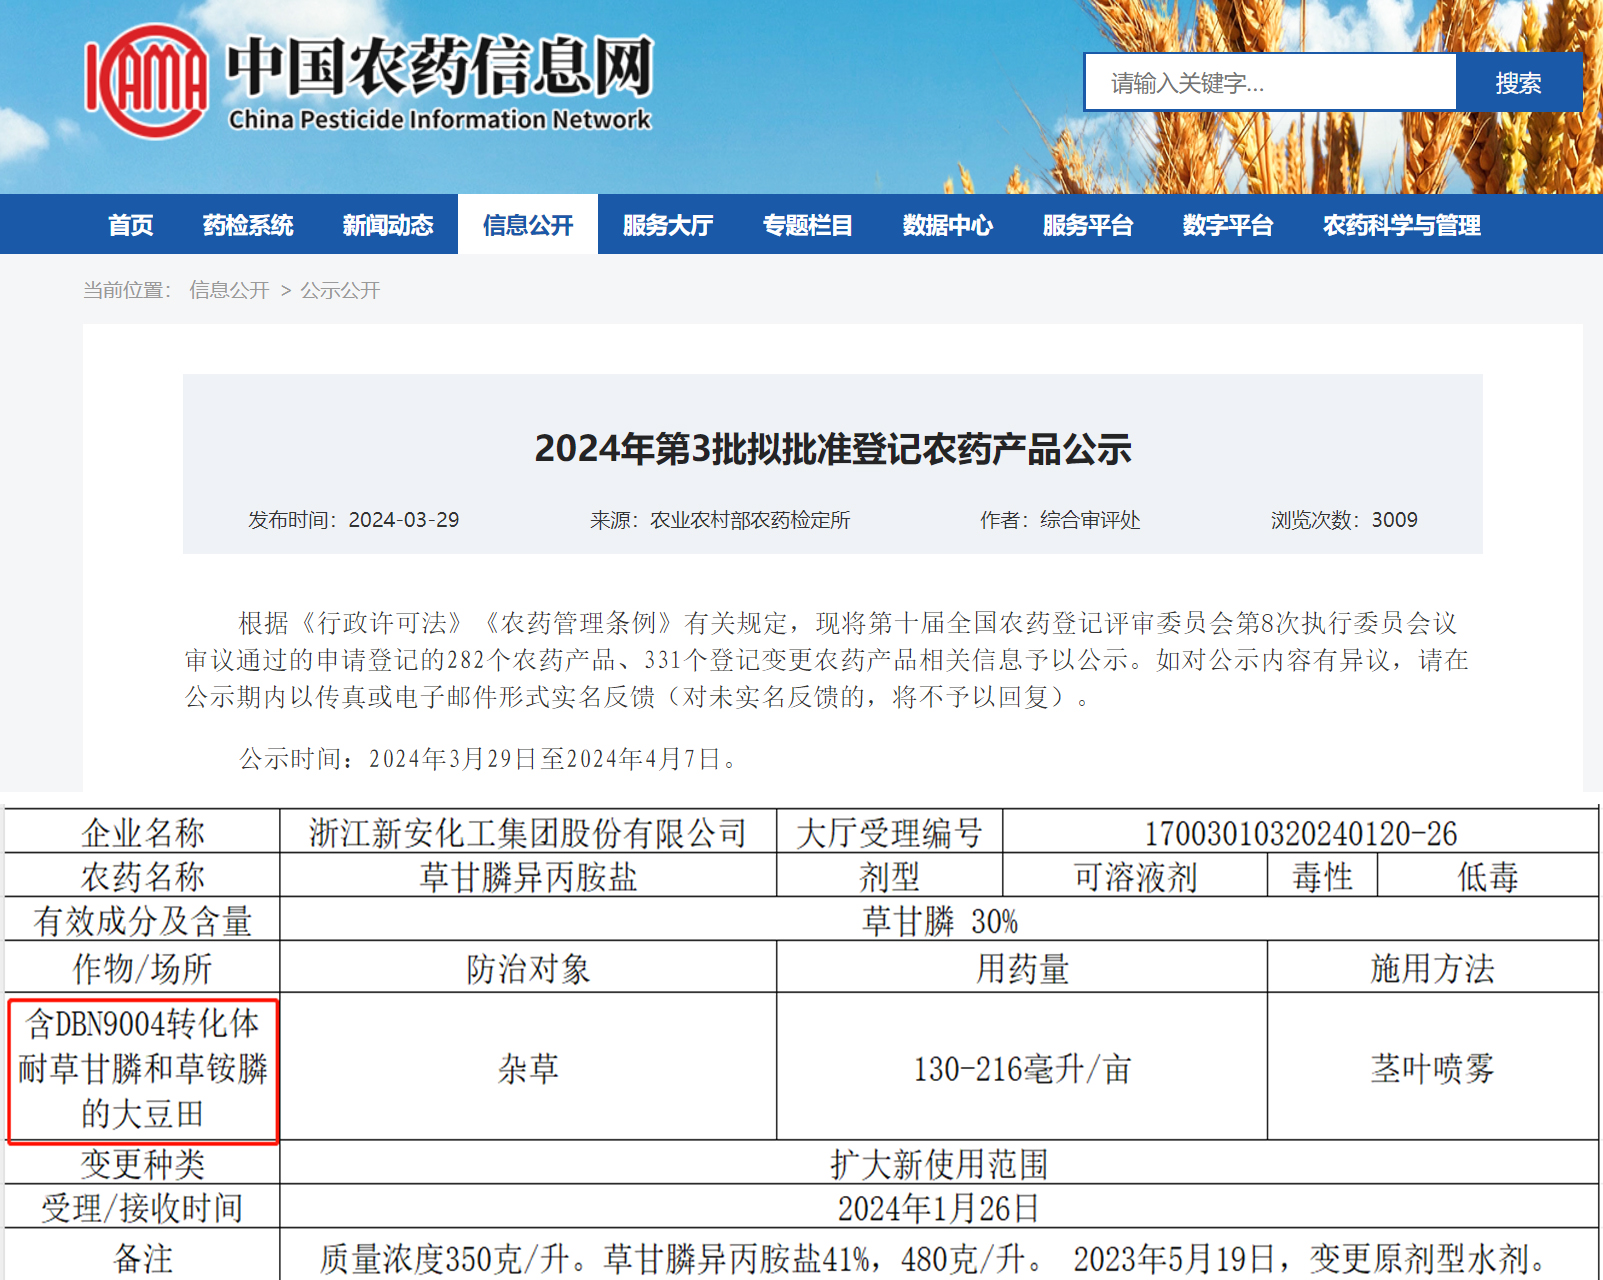Open the 药检系统 navigation menu
The image size is (1603, 1280).
(x=248, y=225)
